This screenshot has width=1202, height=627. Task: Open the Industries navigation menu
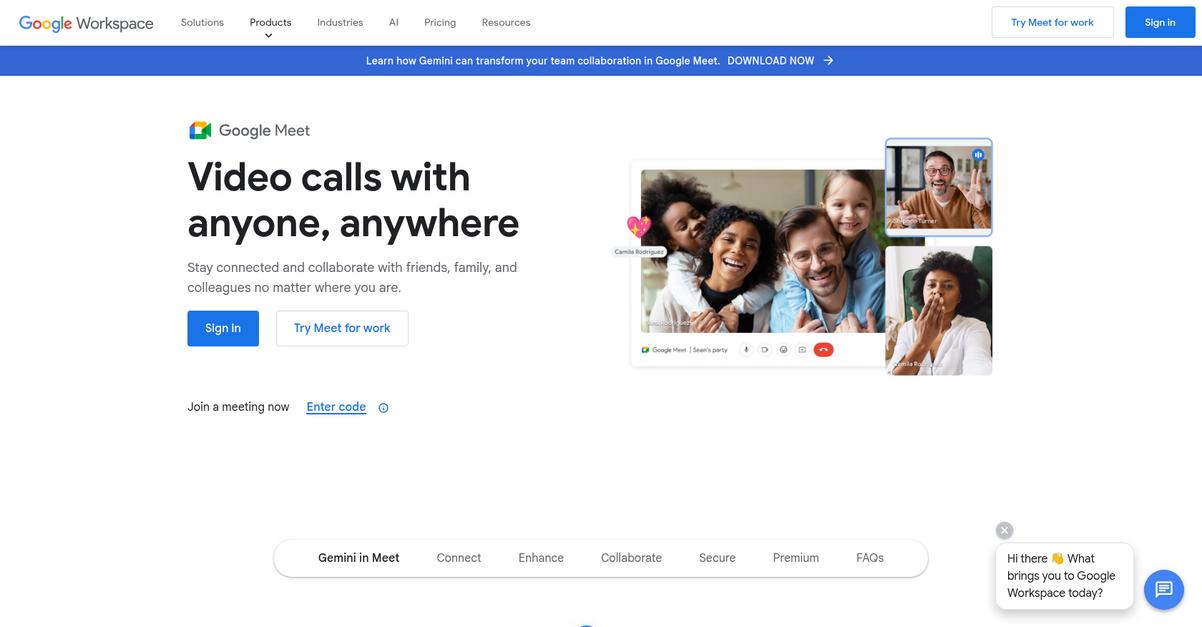click(340, 22)
